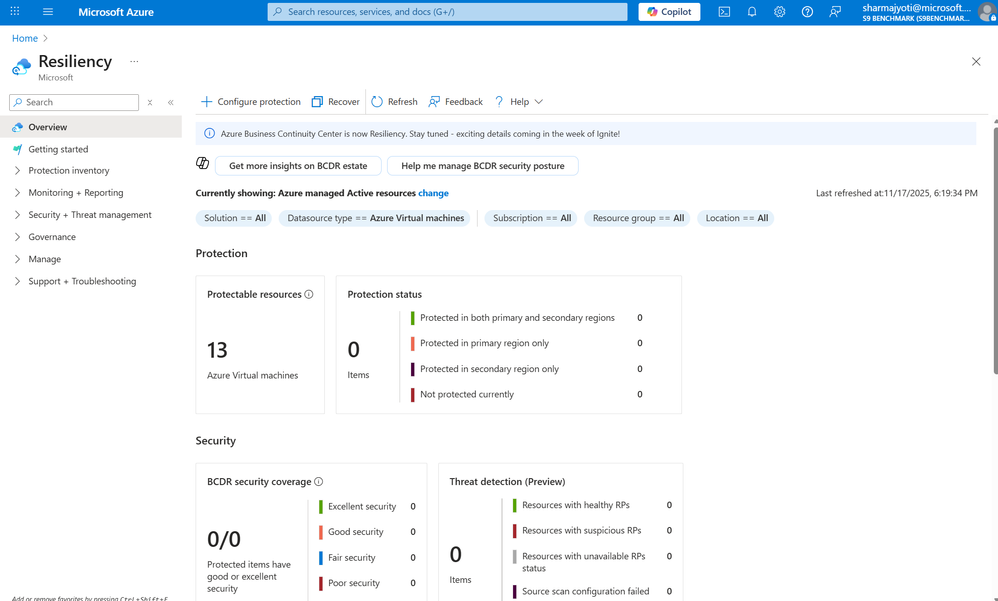Image resolution: width=998 pixels, height=601 pixels.
Task: Open the Help dropdown arrow in the toolbar
Action: click(x=538, y=102)
